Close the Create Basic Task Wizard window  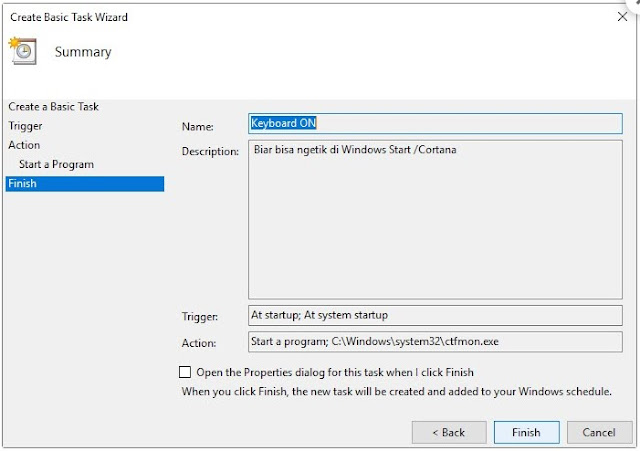622,17
